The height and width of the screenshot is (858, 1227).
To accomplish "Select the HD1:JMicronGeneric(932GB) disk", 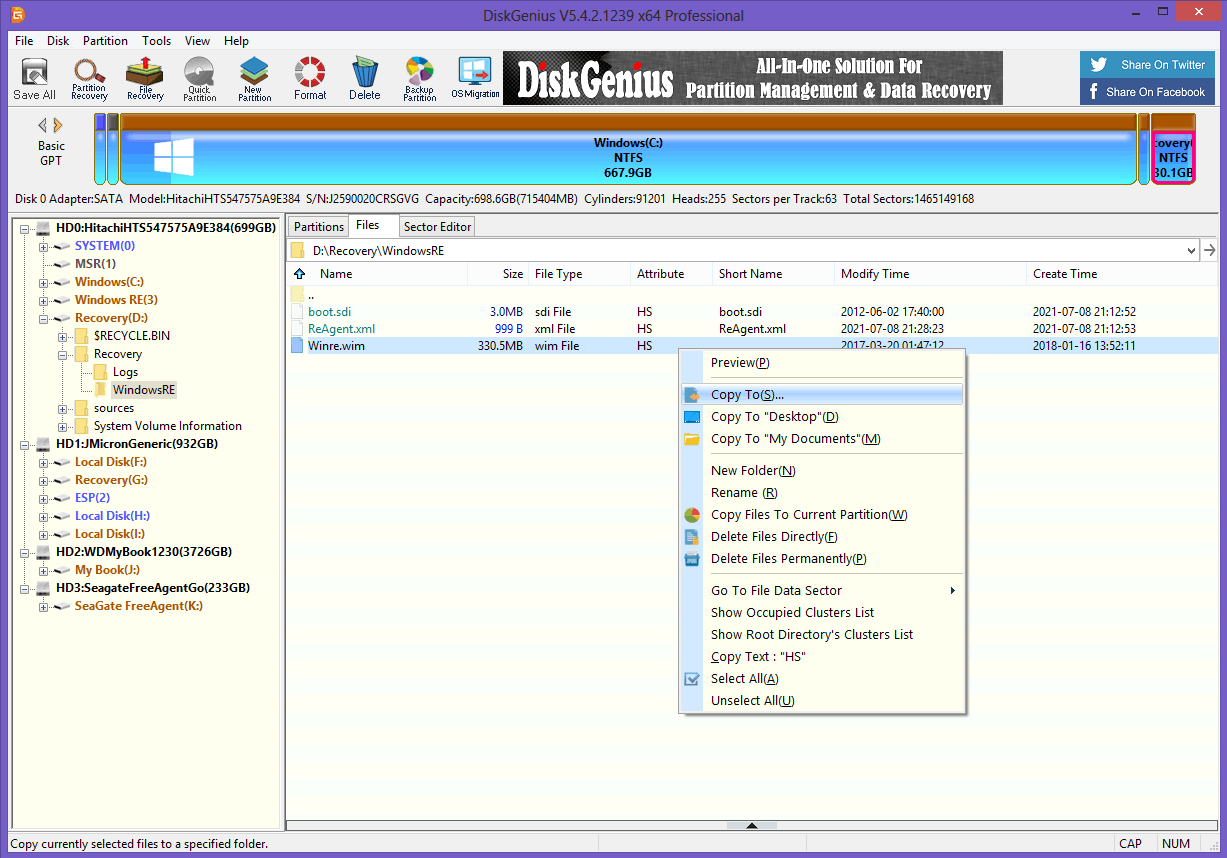I will pyautogui.click(x=137, y=444).
